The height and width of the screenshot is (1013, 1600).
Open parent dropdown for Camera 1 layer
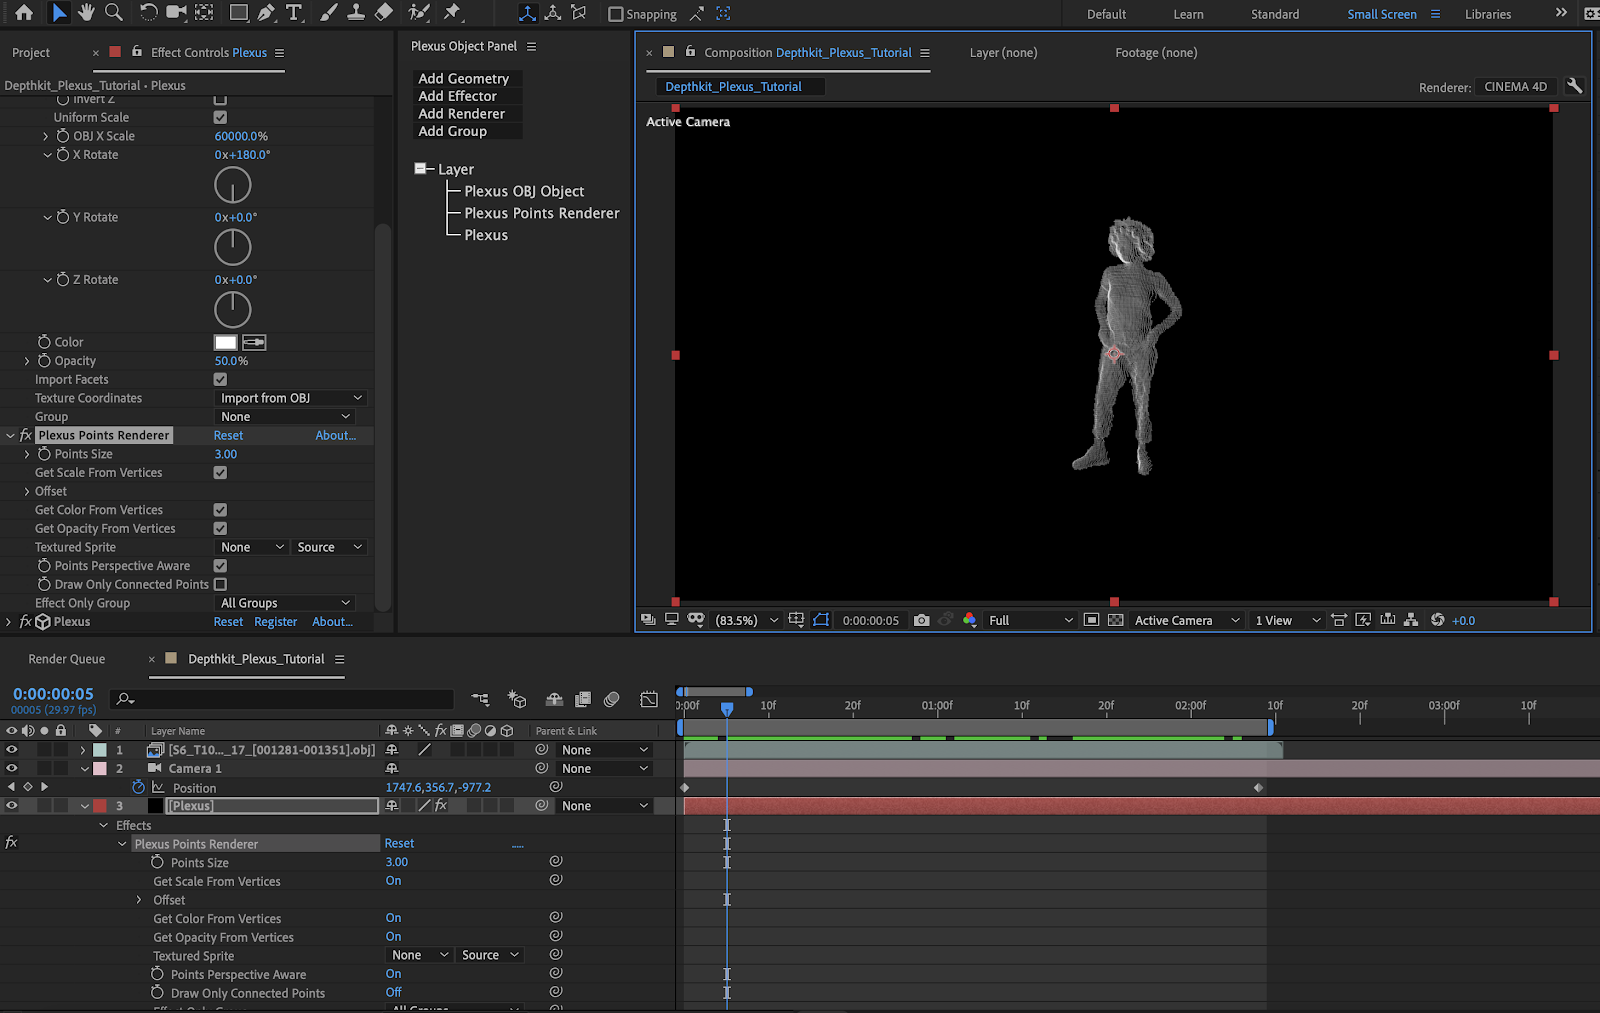(605, 768)
